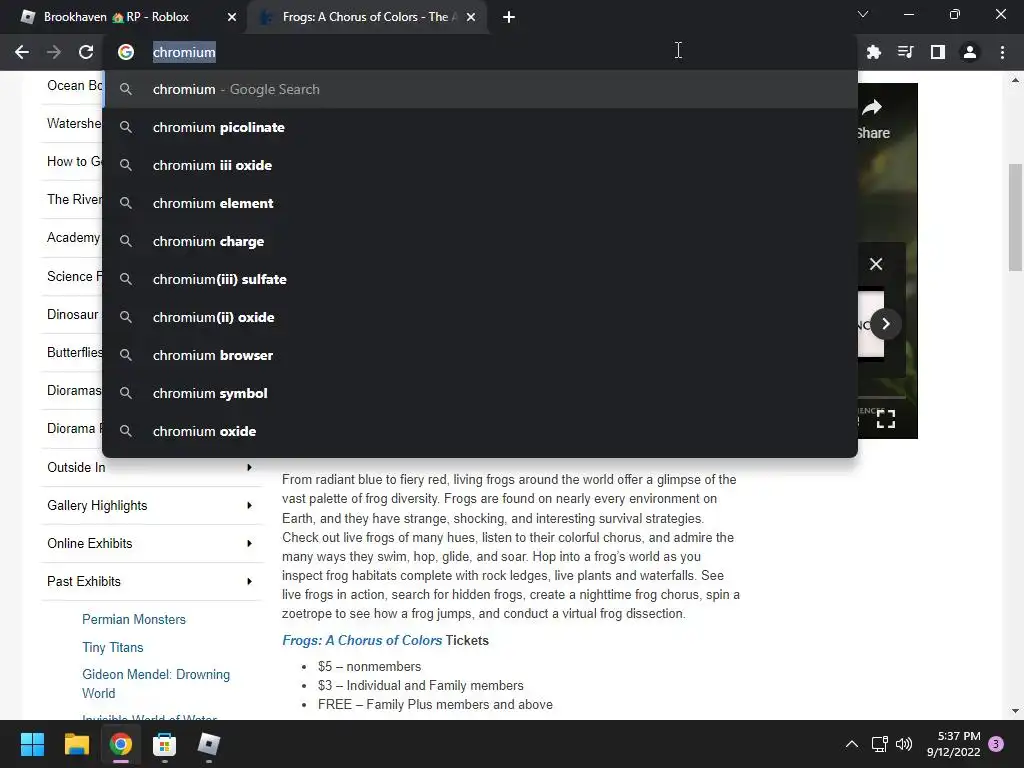Pick the 'chromium iii oxide' suggestion
The image size is (1024, 768).
point(480,165)
